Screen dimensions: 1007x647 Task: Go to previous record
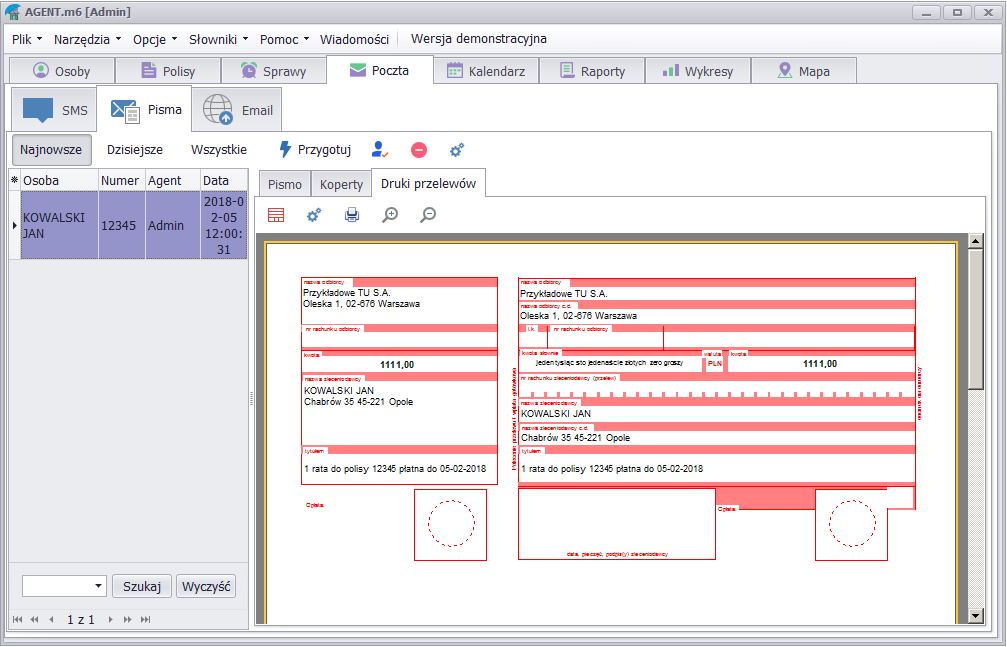click(x=51, y=619)
